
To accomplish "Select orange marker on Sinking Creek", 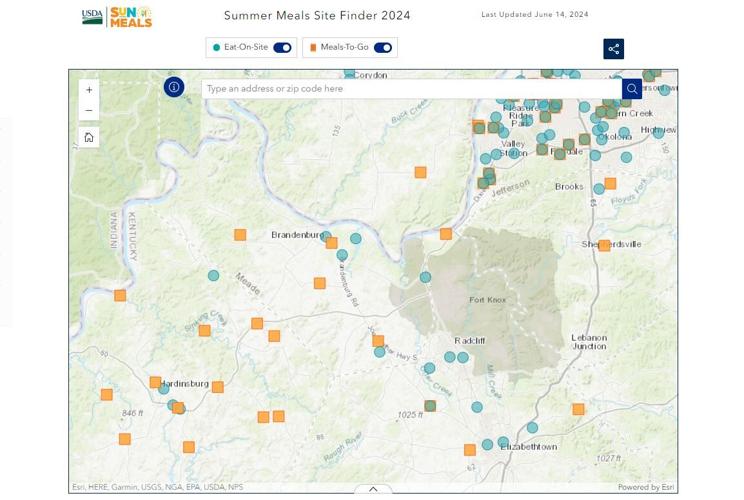I will (x=205, y=331).
